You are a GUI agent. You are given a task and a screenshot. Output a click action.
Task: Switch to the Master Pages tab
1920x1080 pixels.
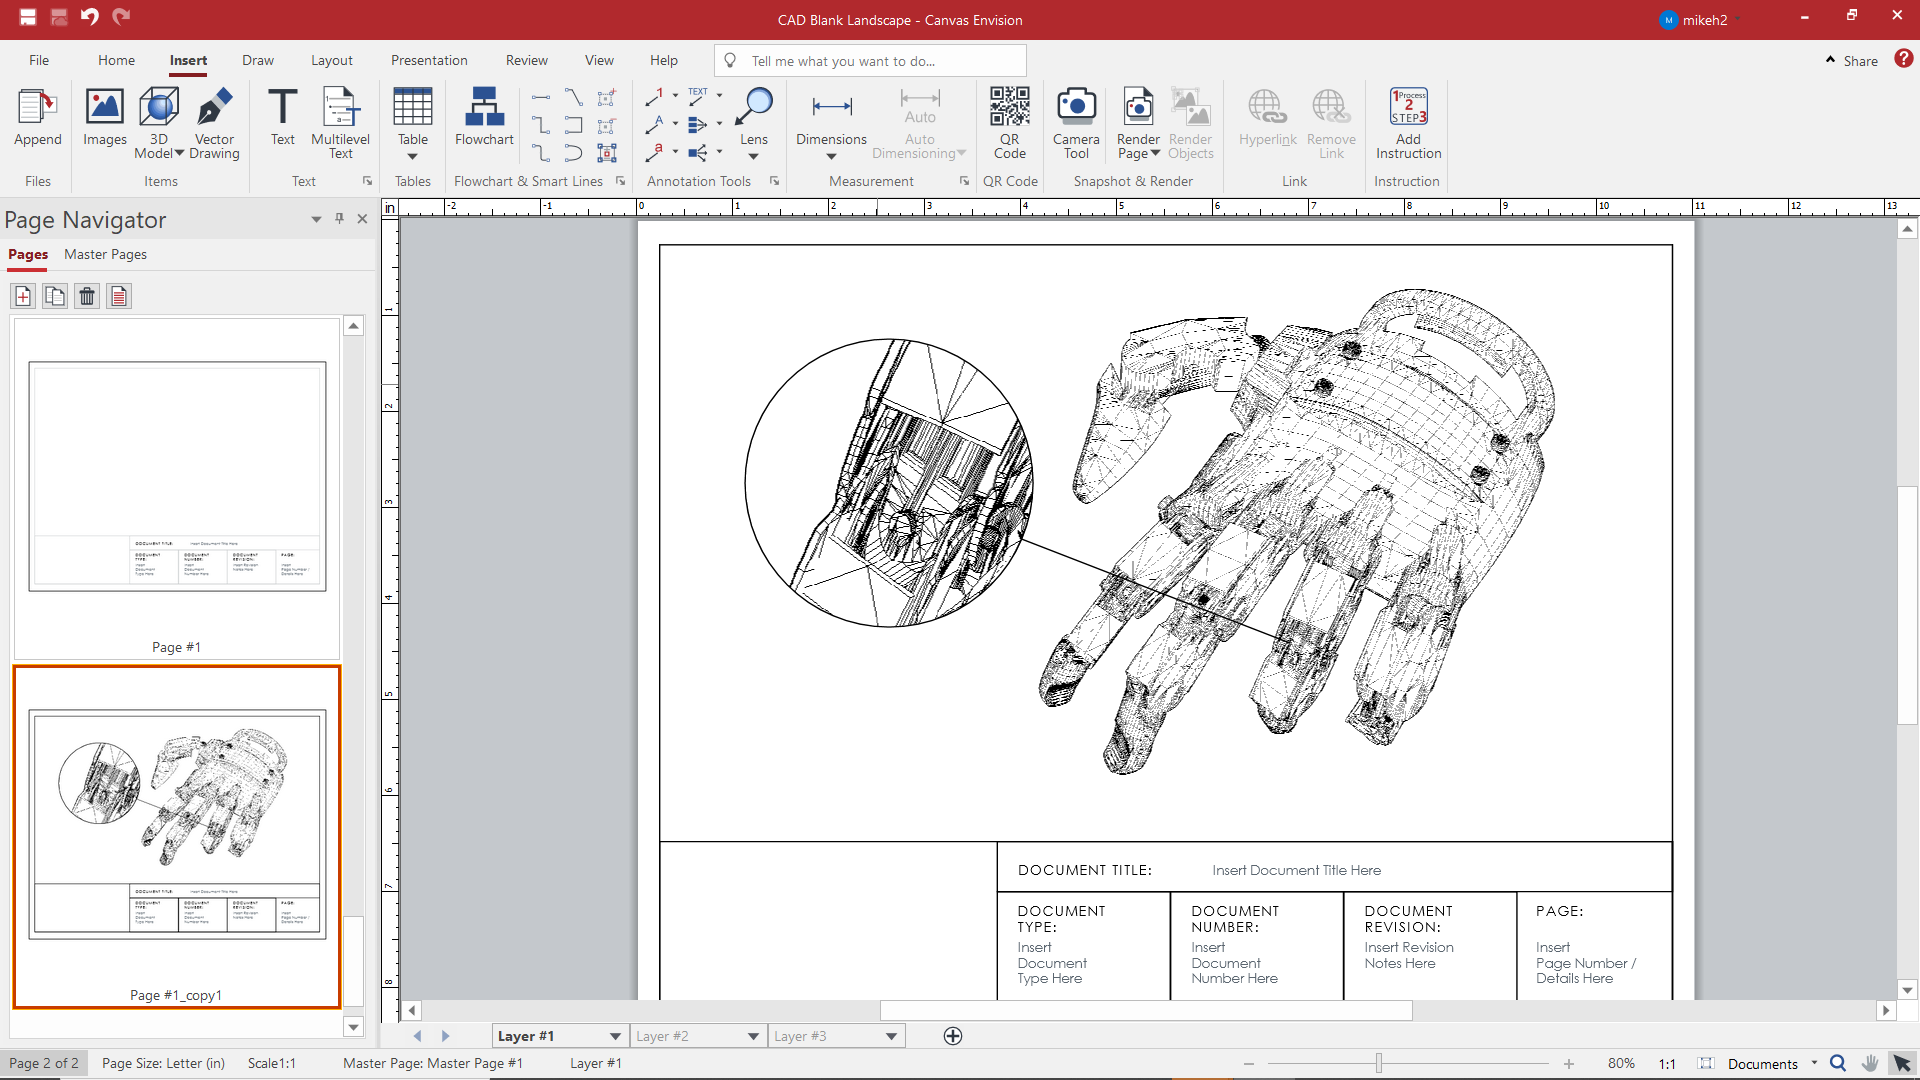(x=104, y=255)
